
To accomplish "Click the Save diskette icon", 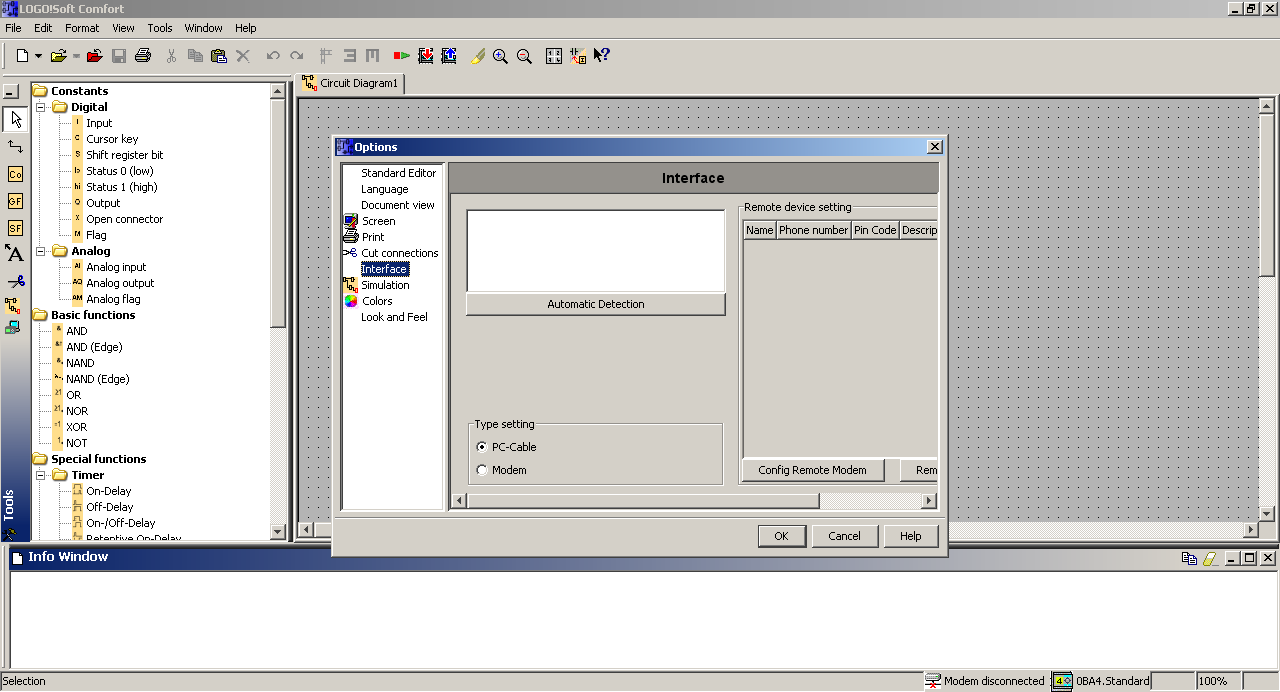I will pyautogui.click(x=119, y=56).
